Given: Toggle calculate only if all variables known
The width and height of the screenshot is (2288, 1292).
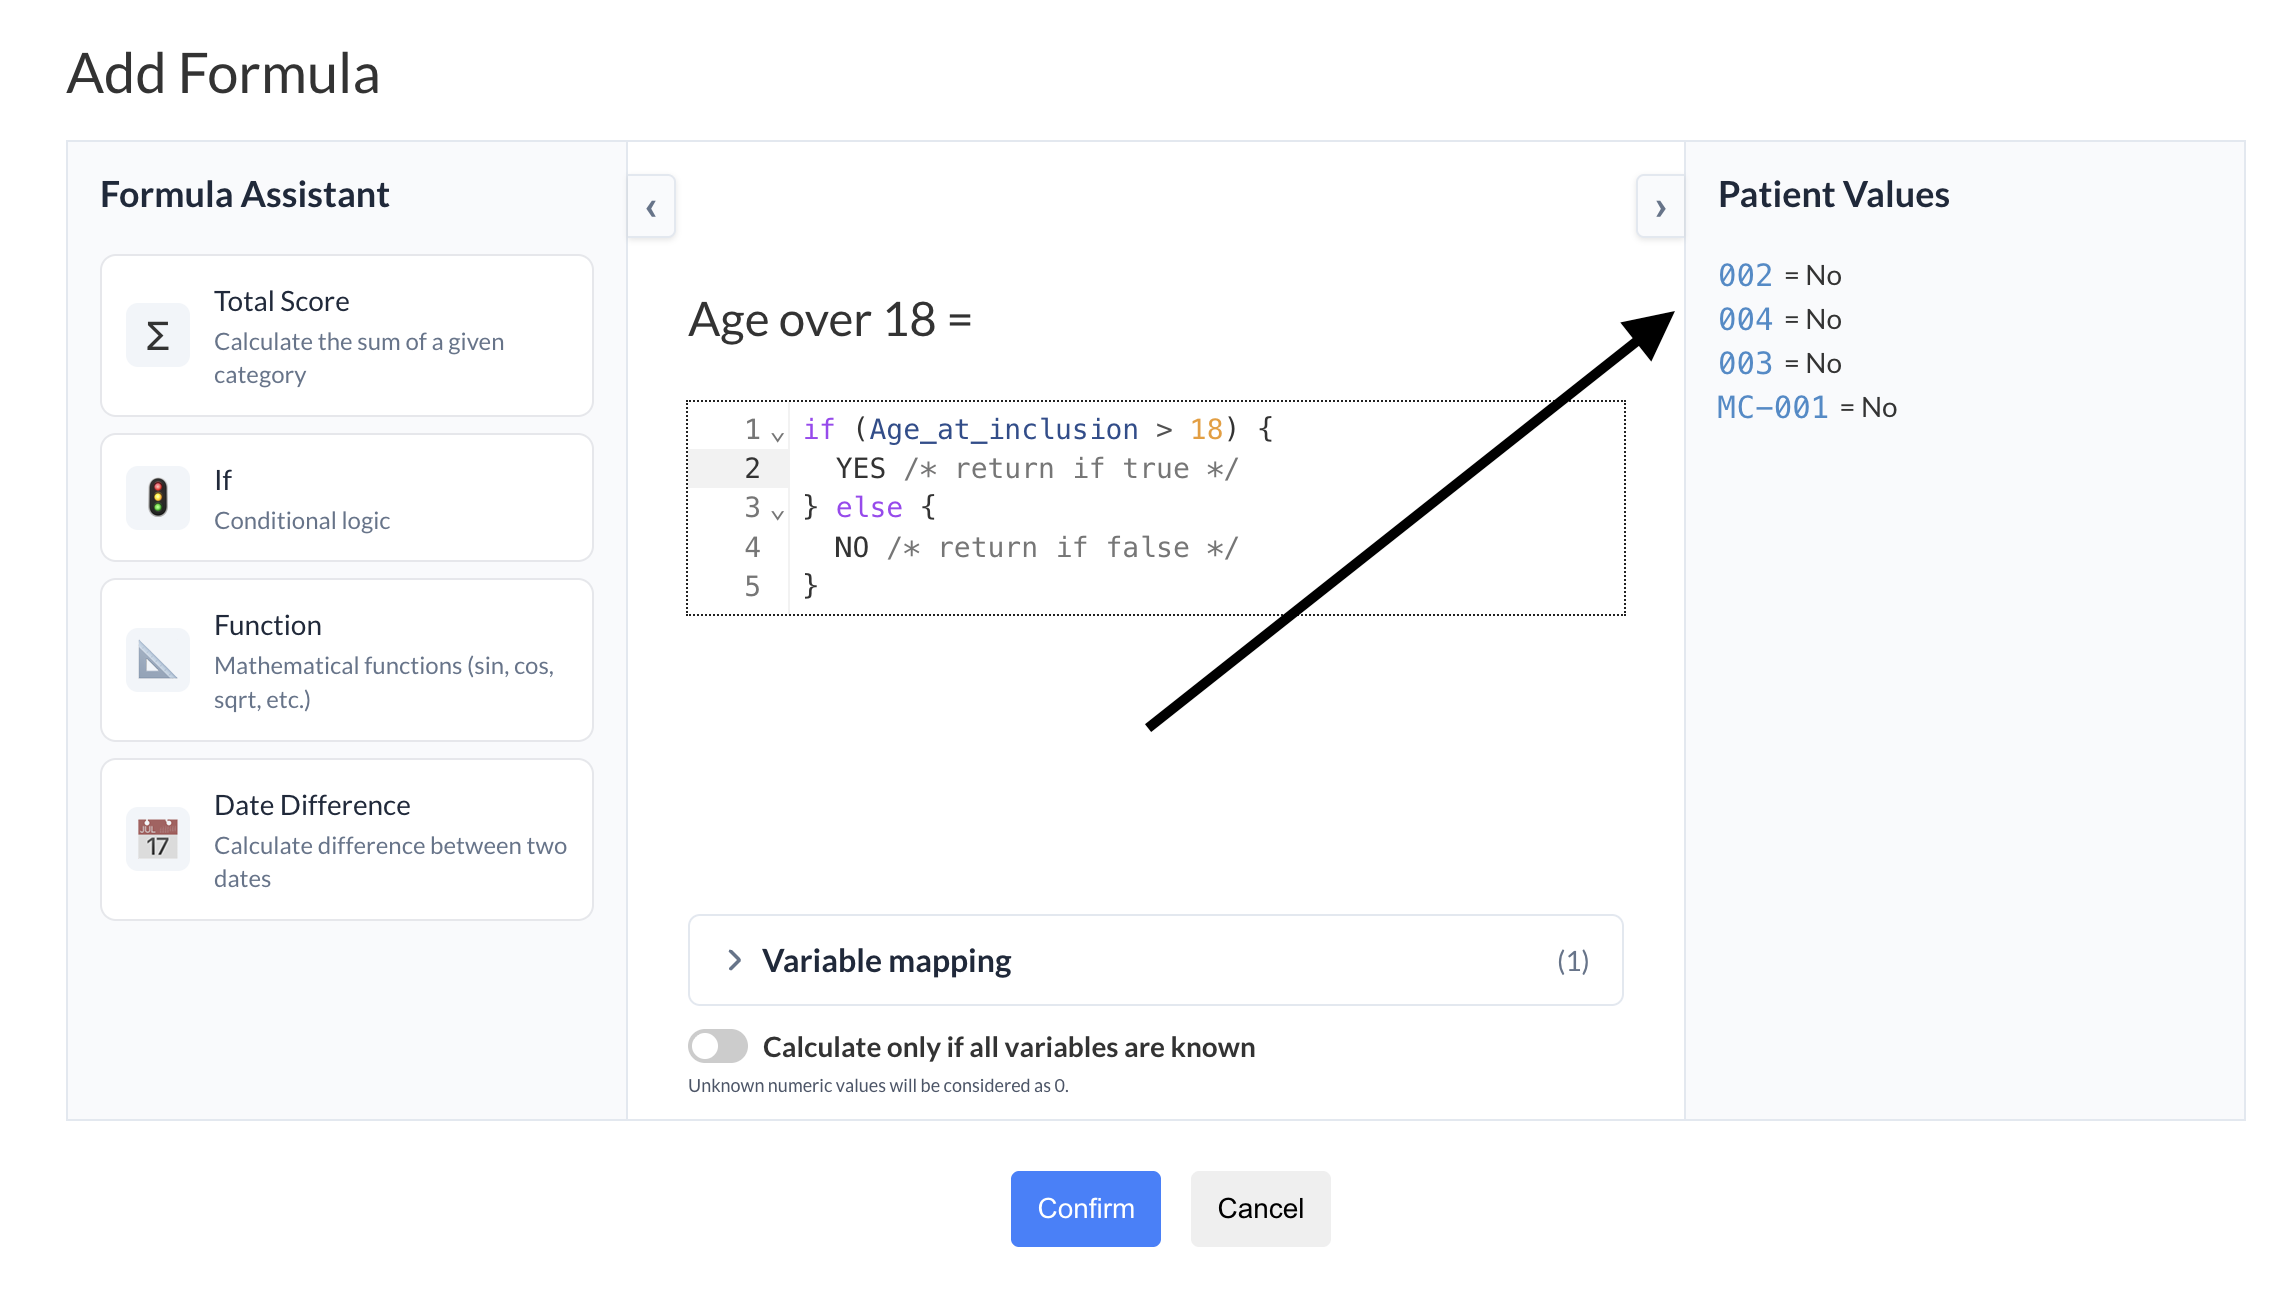Looking at the screenshot, I should click(718, 1046).
